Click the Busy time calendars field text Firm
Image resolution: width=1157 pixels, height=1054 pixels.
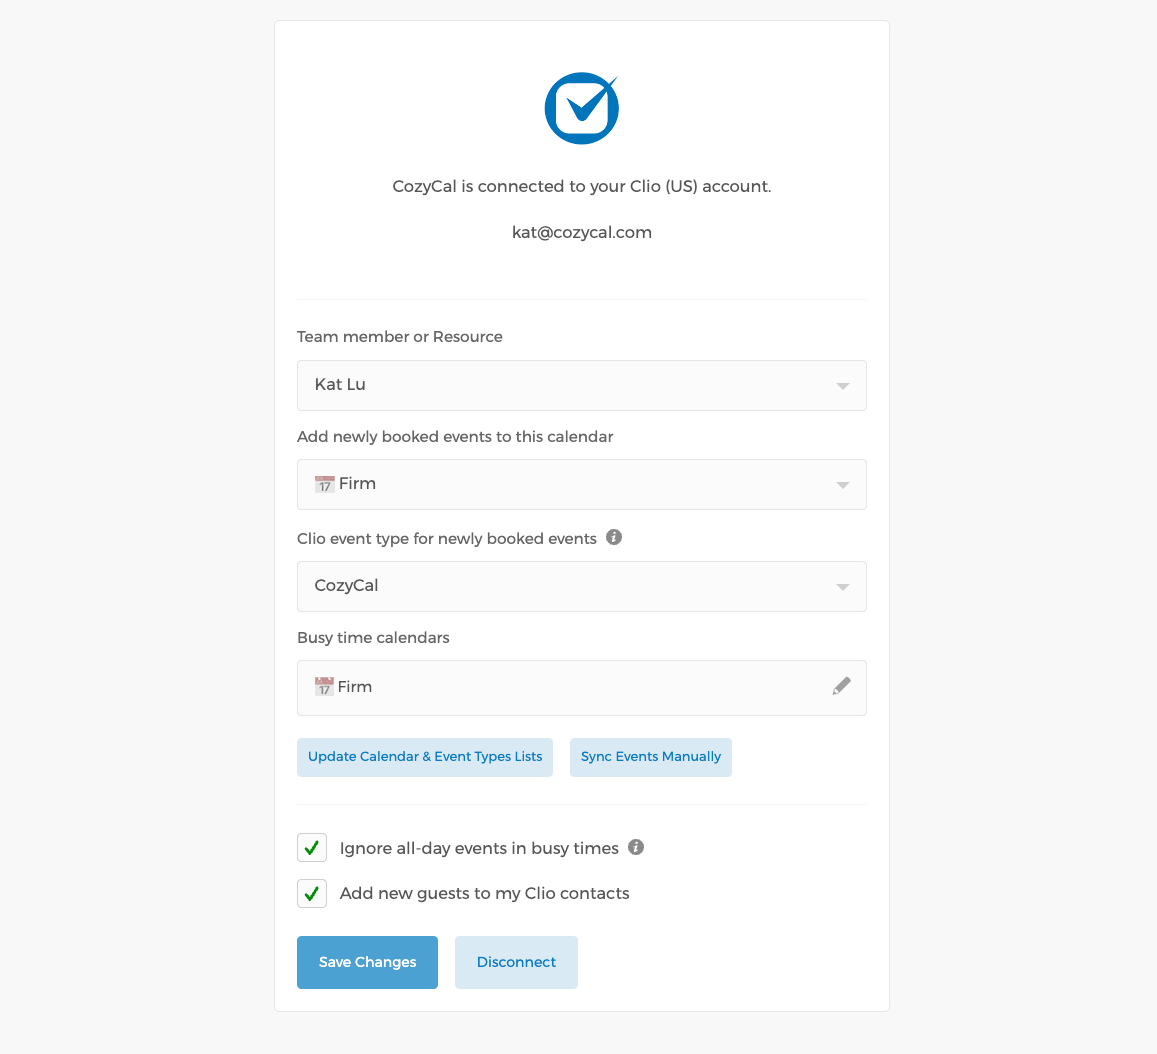click(x=355, y=687)
